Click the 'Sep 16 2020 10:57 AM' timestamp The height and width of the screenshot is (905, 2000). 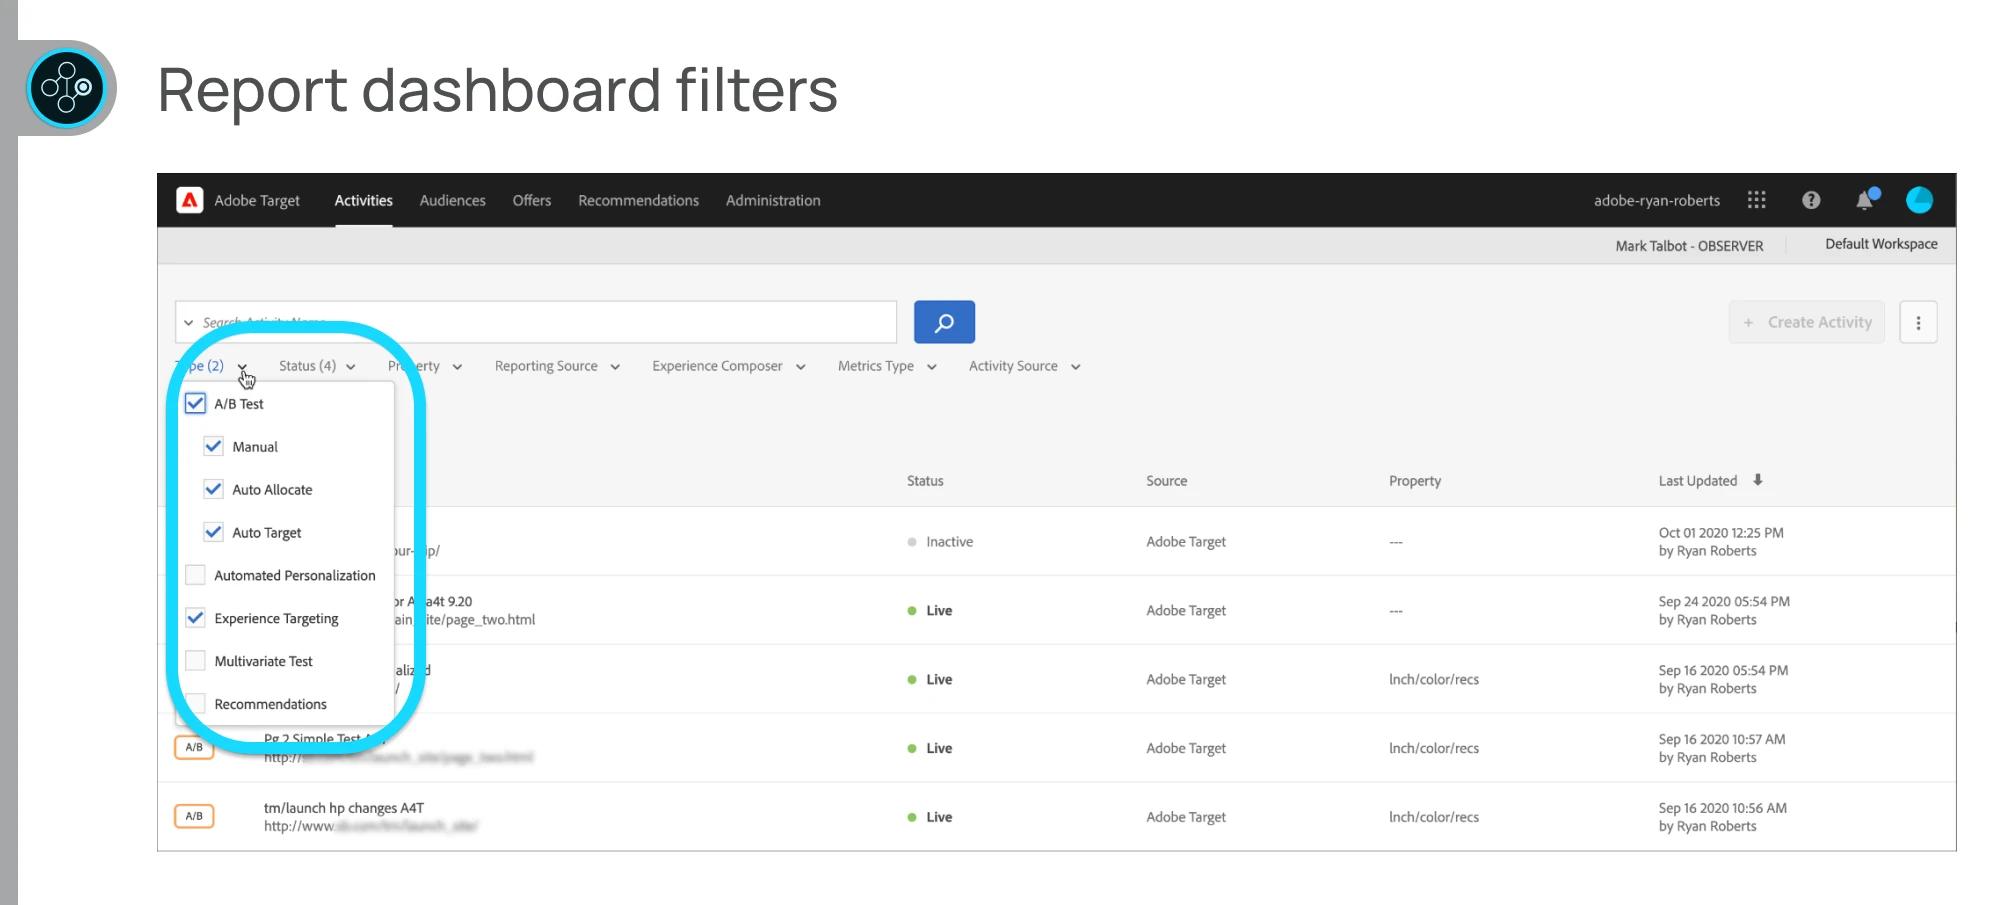[1722, 740]
